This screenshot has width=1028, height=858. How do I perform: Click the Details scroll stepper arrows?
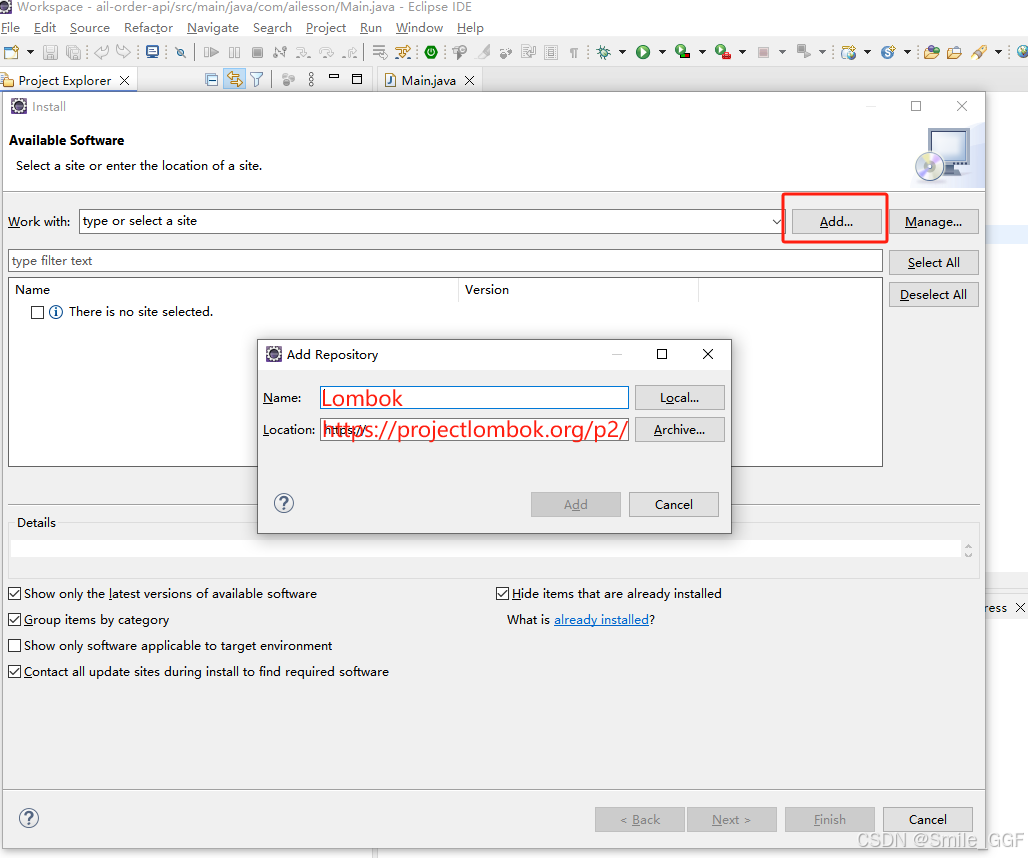tap(968, 549)
